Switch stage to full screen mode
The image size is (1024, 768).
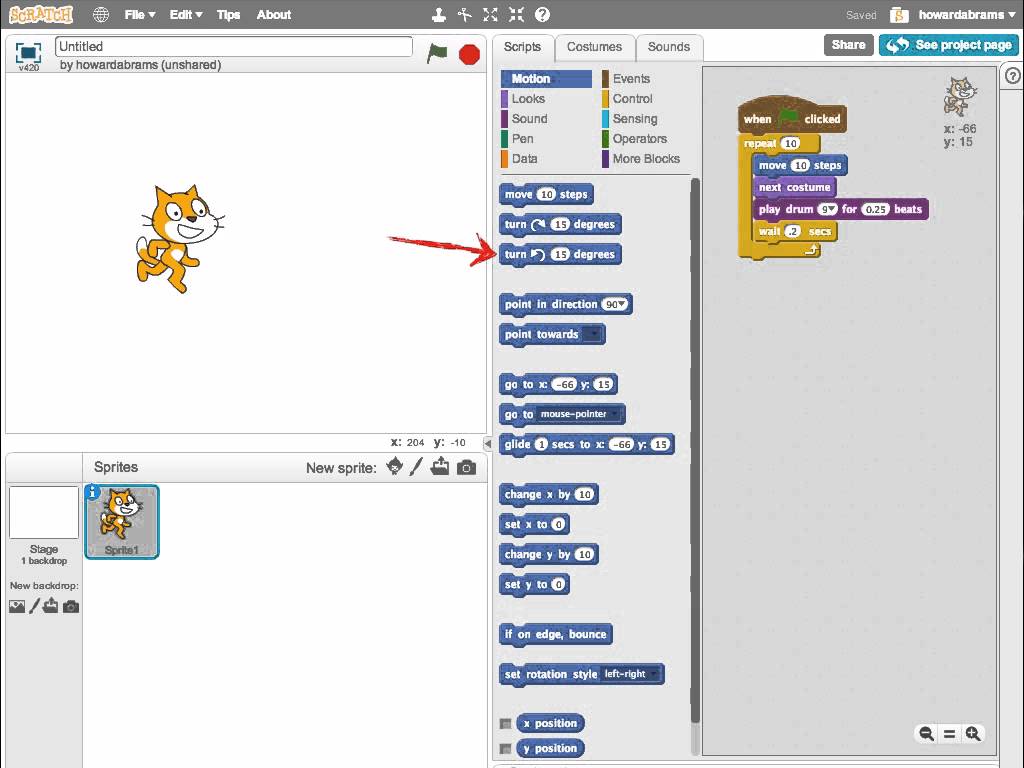point(28,54)
